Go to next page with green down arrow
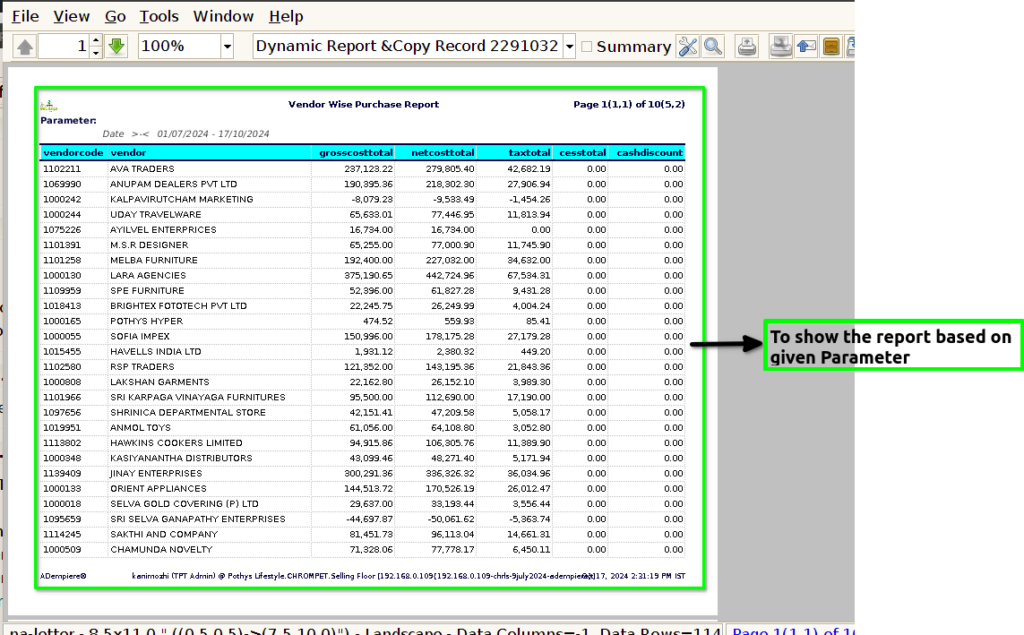The height and width of the screenshot is (635, 1024). 116,46
